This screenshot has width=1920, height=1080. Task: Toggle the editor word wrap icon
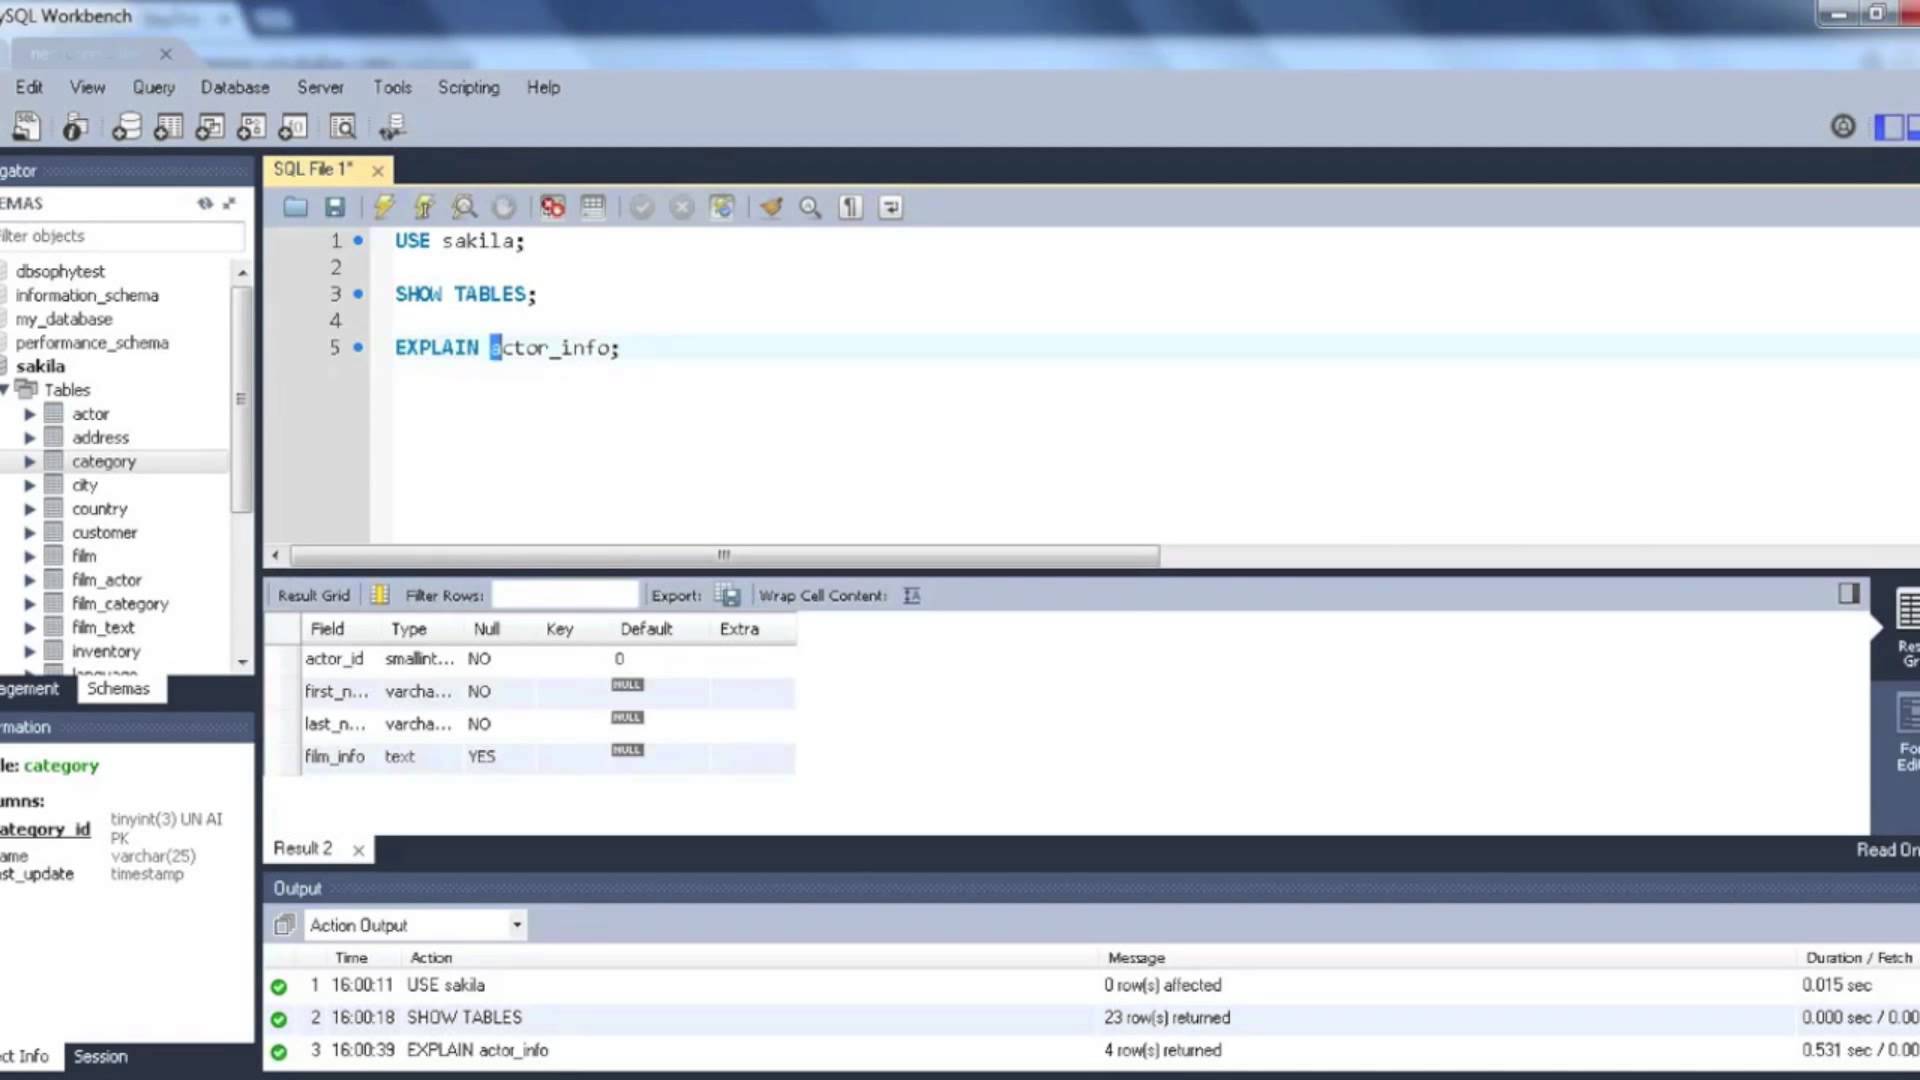890,207
